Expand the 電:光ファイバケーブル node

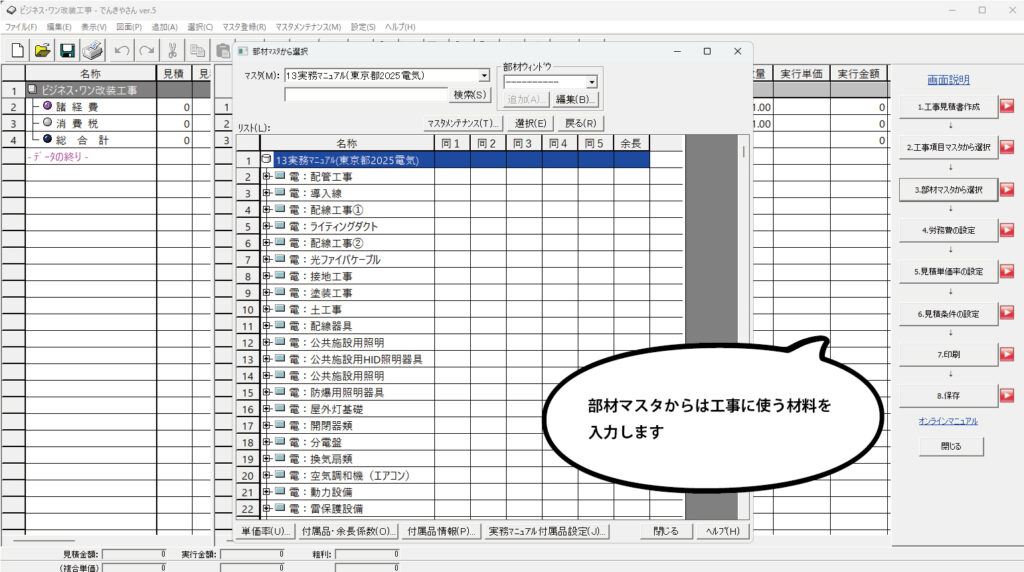(x=266, y=259)
